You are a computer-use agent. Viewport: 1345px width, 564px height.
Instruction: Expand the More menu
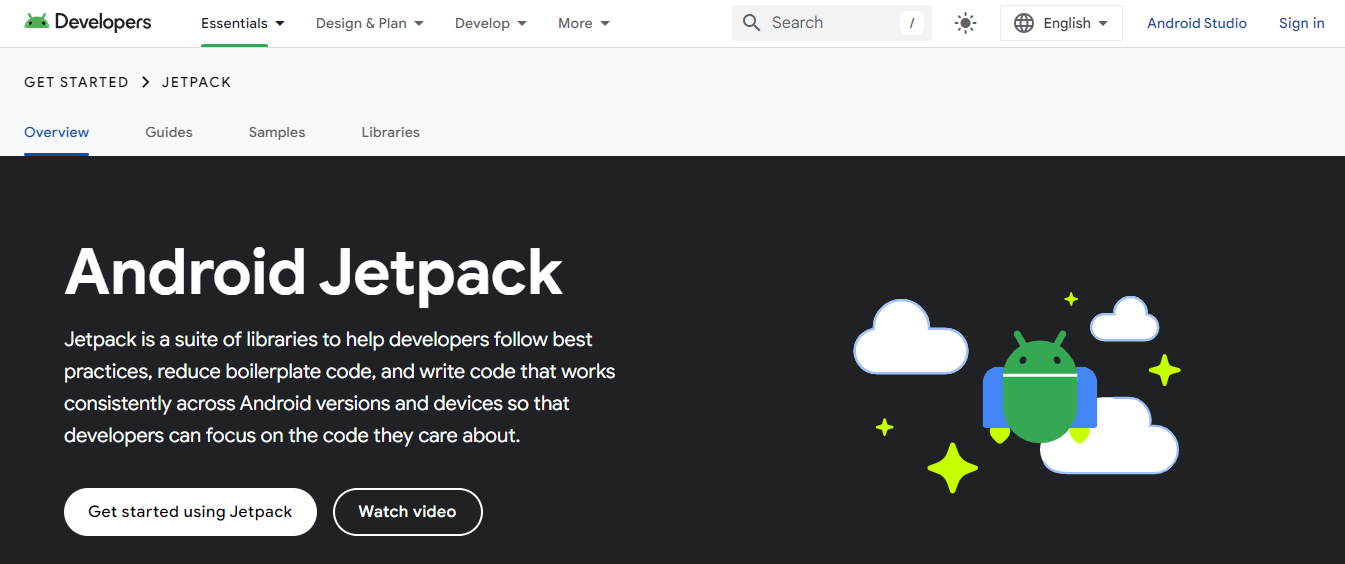pos(584,23)
